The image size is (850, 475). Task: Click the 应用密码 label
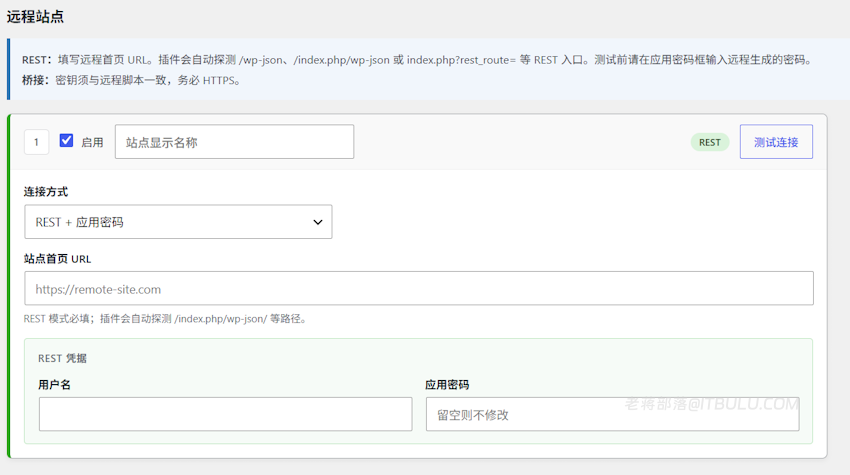[447, 384]
